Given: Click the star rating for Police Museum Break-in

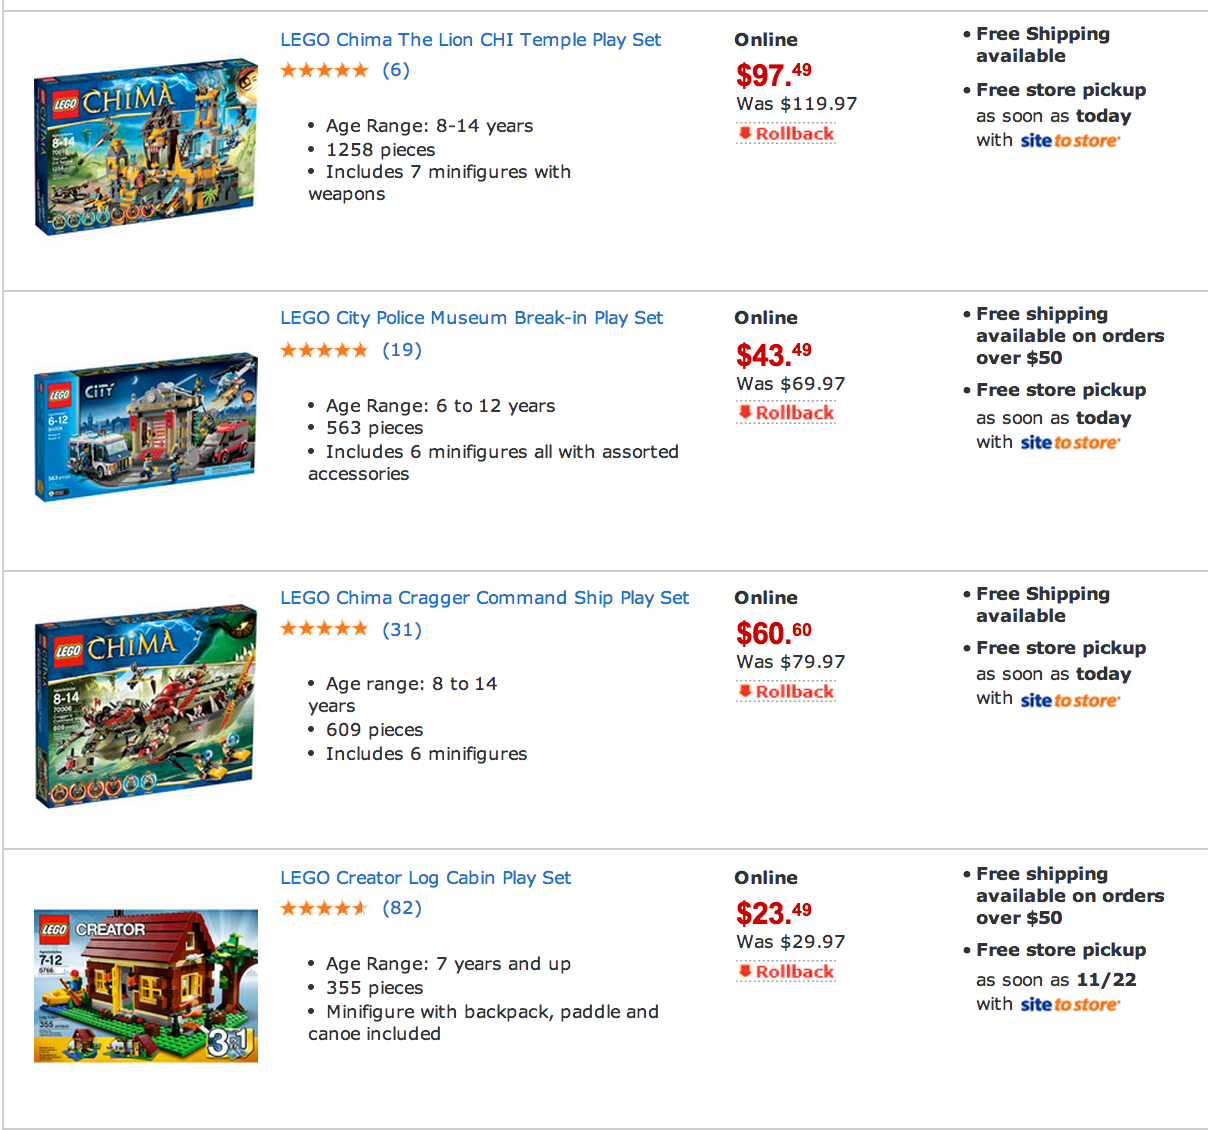Looking at the screenshot, I should (x=324, y=350).
